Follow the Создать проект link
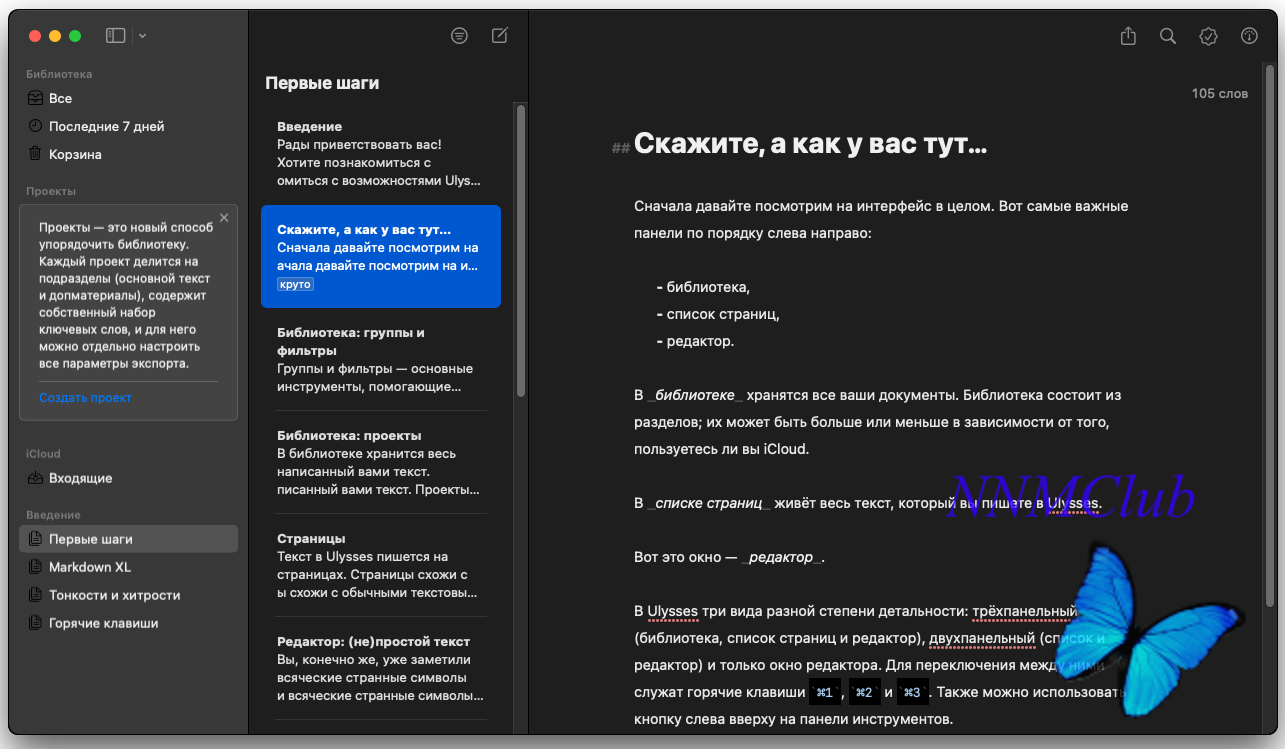 pyautogui.click(x=86, y=398)
